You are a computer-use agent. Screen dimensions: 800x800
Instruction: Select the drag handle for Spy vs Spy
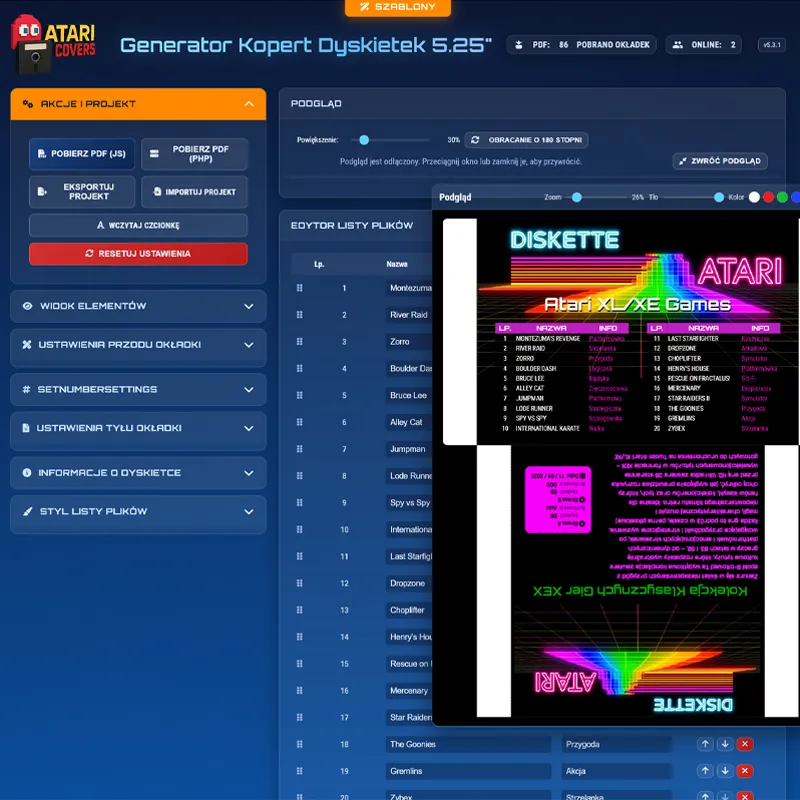(x=299, y=503)
